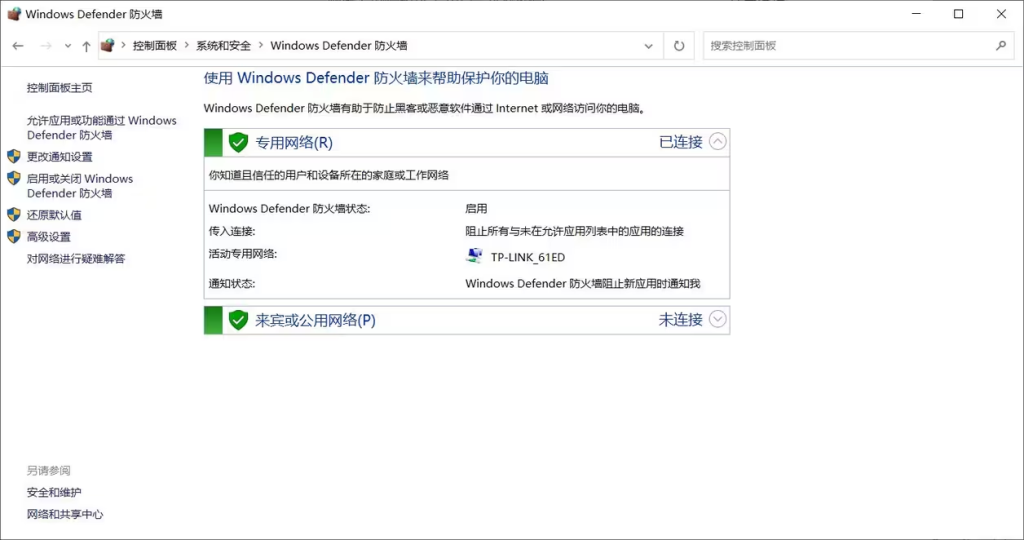
Task: Collapse the 专用网络(R) section chevron
Action: [717, 142]
